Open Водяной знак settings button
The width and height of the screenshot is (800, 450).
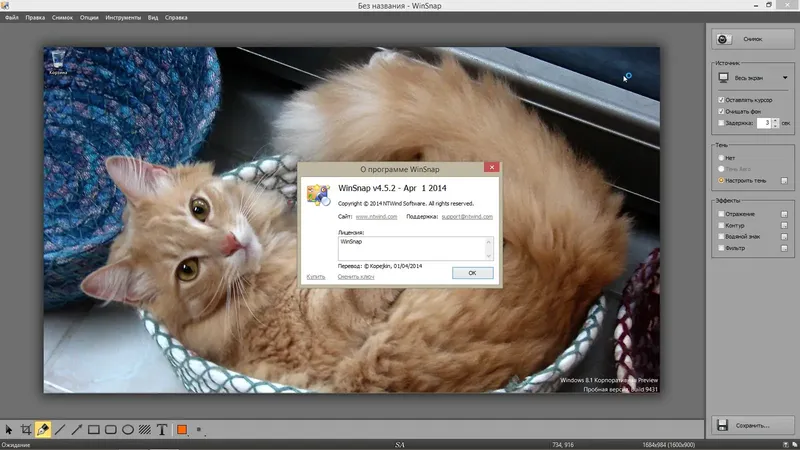pos(784,237)
